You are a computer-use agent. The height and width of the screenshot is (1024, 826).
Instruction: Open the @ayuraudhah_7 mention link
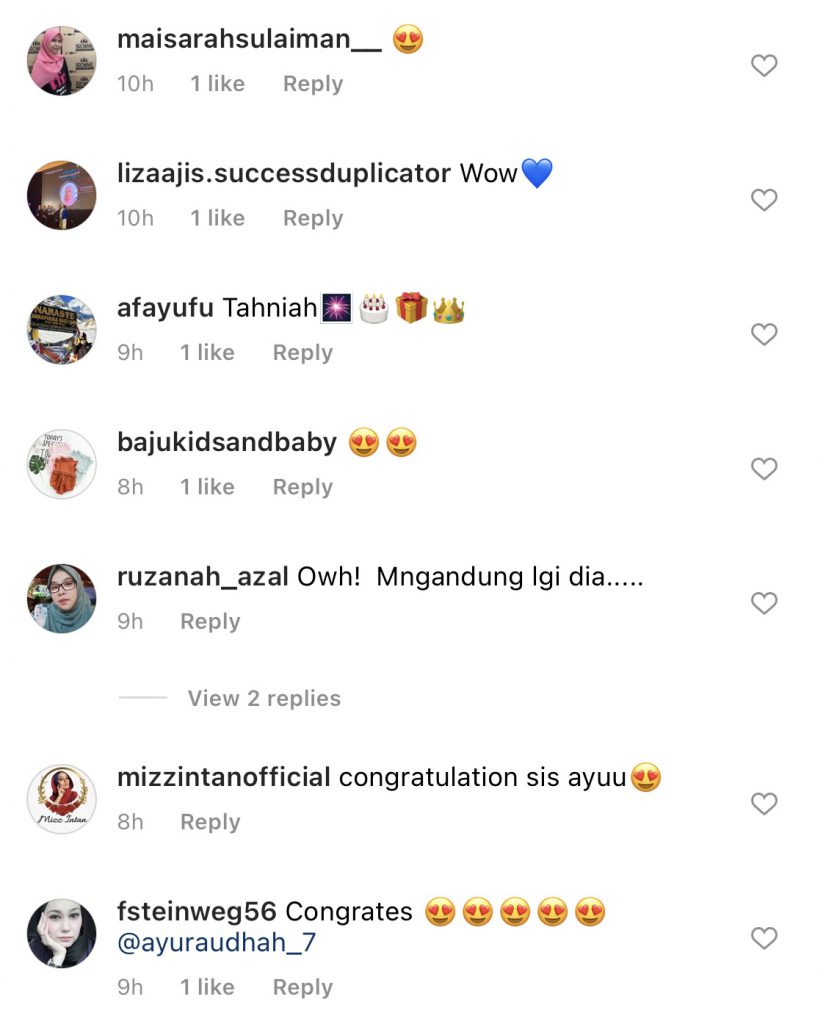(217, 942)
